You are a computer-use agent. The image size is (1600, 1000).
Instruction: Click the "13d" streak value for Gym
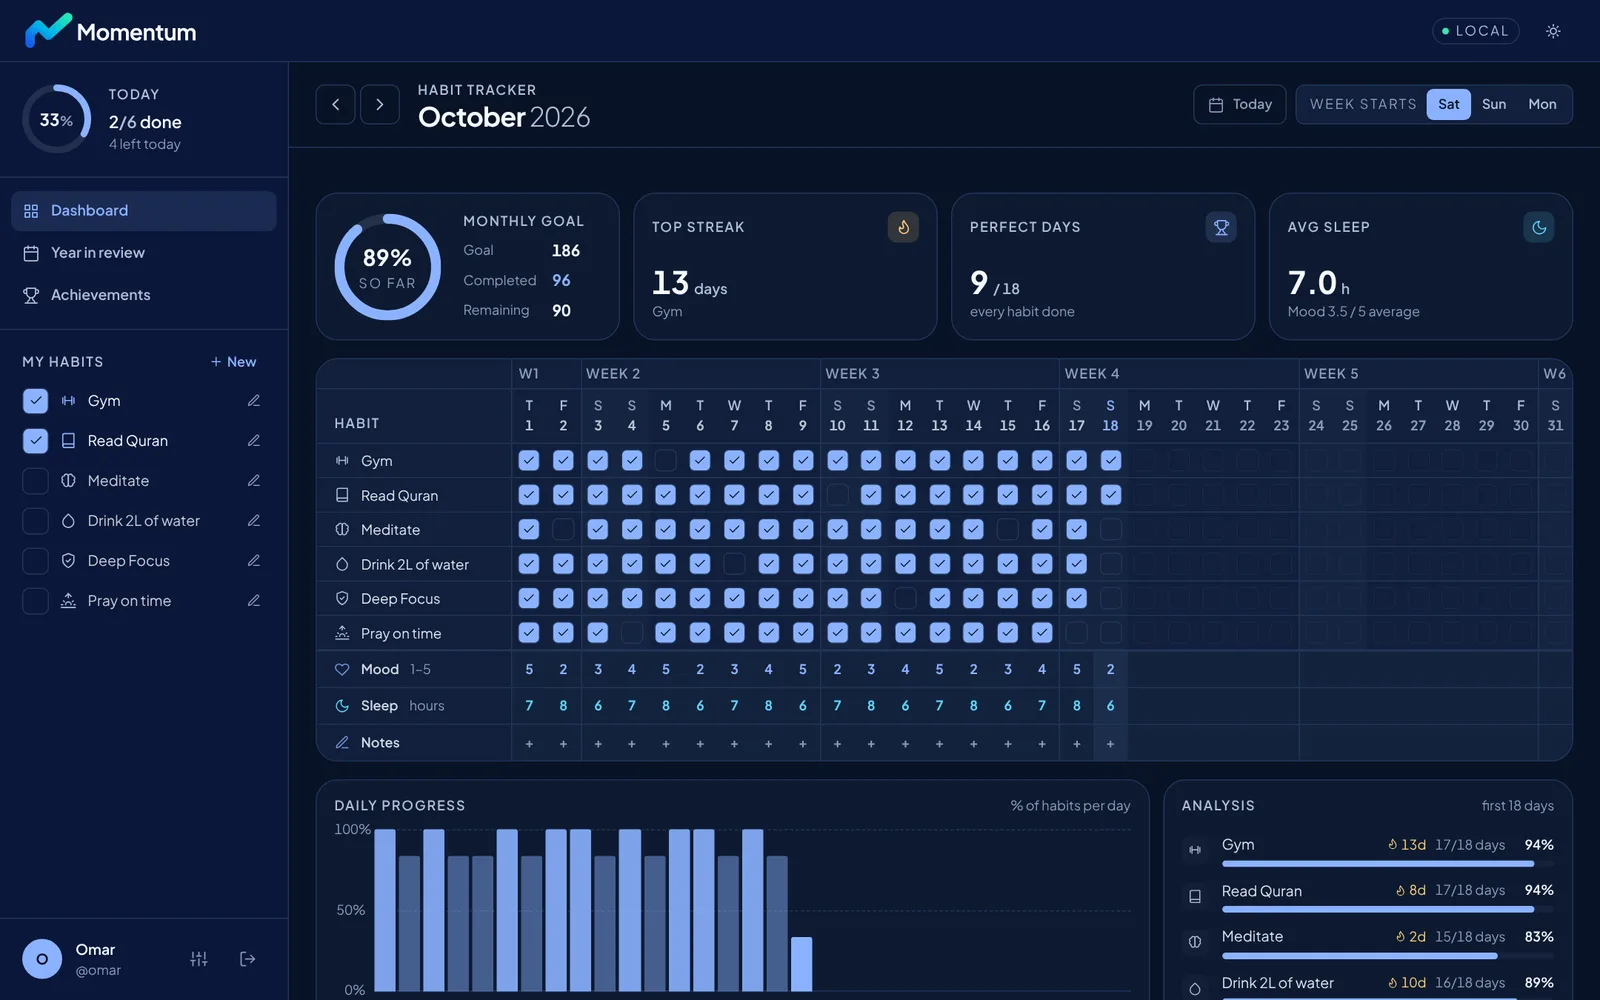pos(1407,845)
